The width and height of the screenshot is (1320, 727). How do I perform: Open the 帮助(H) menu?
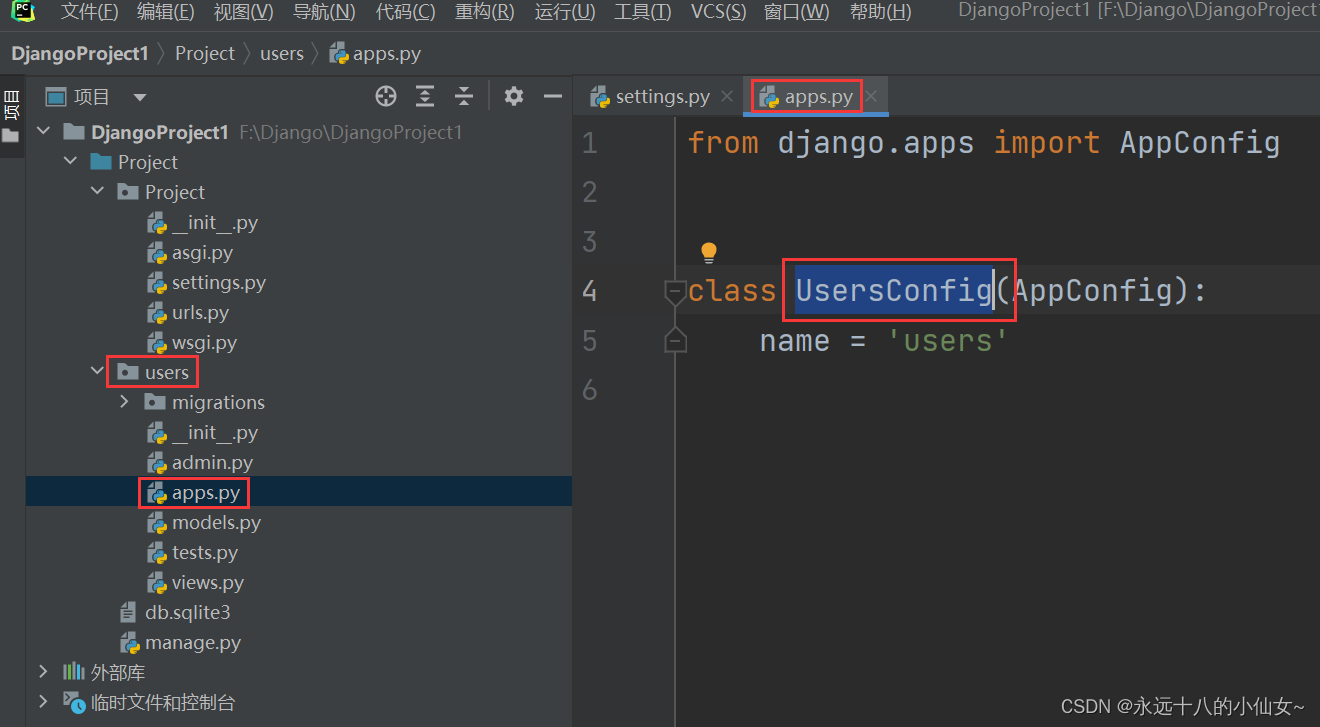(x=880, y=12)
